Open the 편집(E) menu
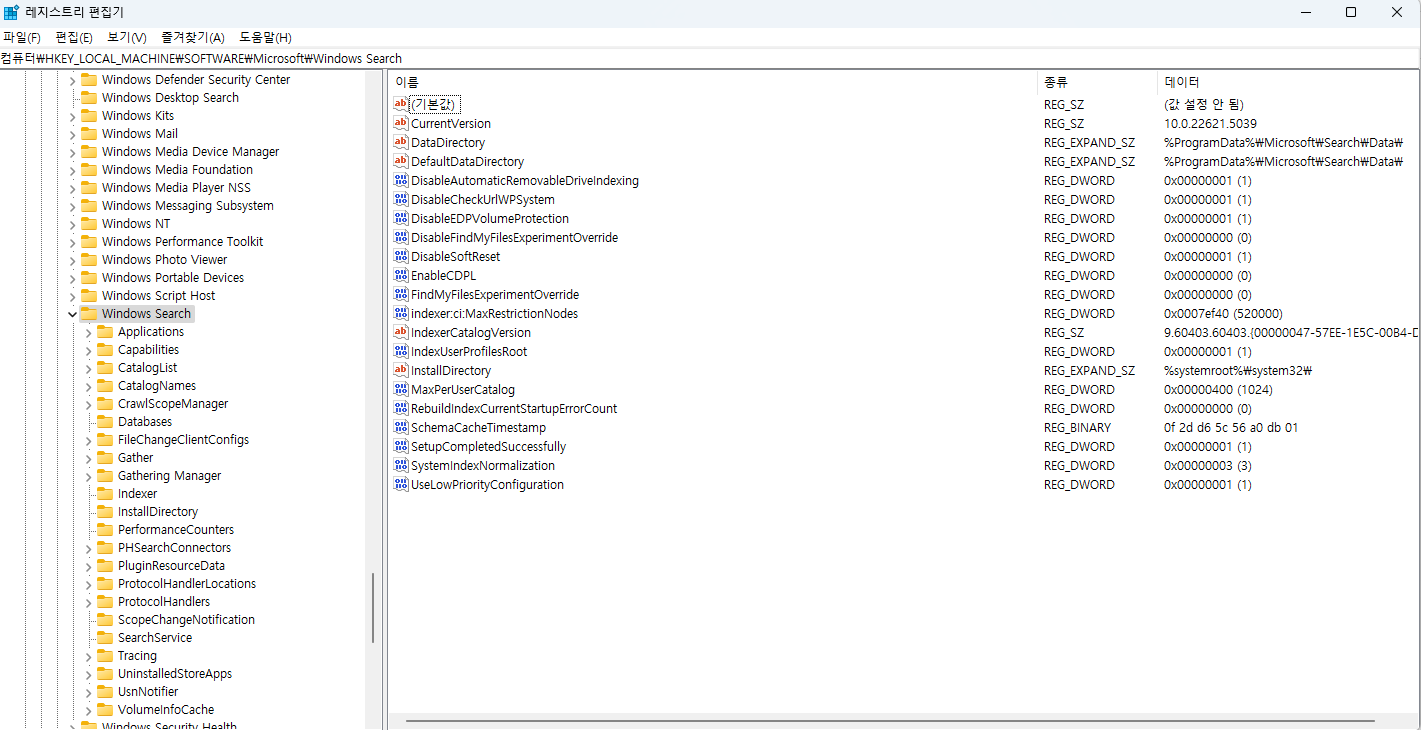 click(x=74, y=37)
